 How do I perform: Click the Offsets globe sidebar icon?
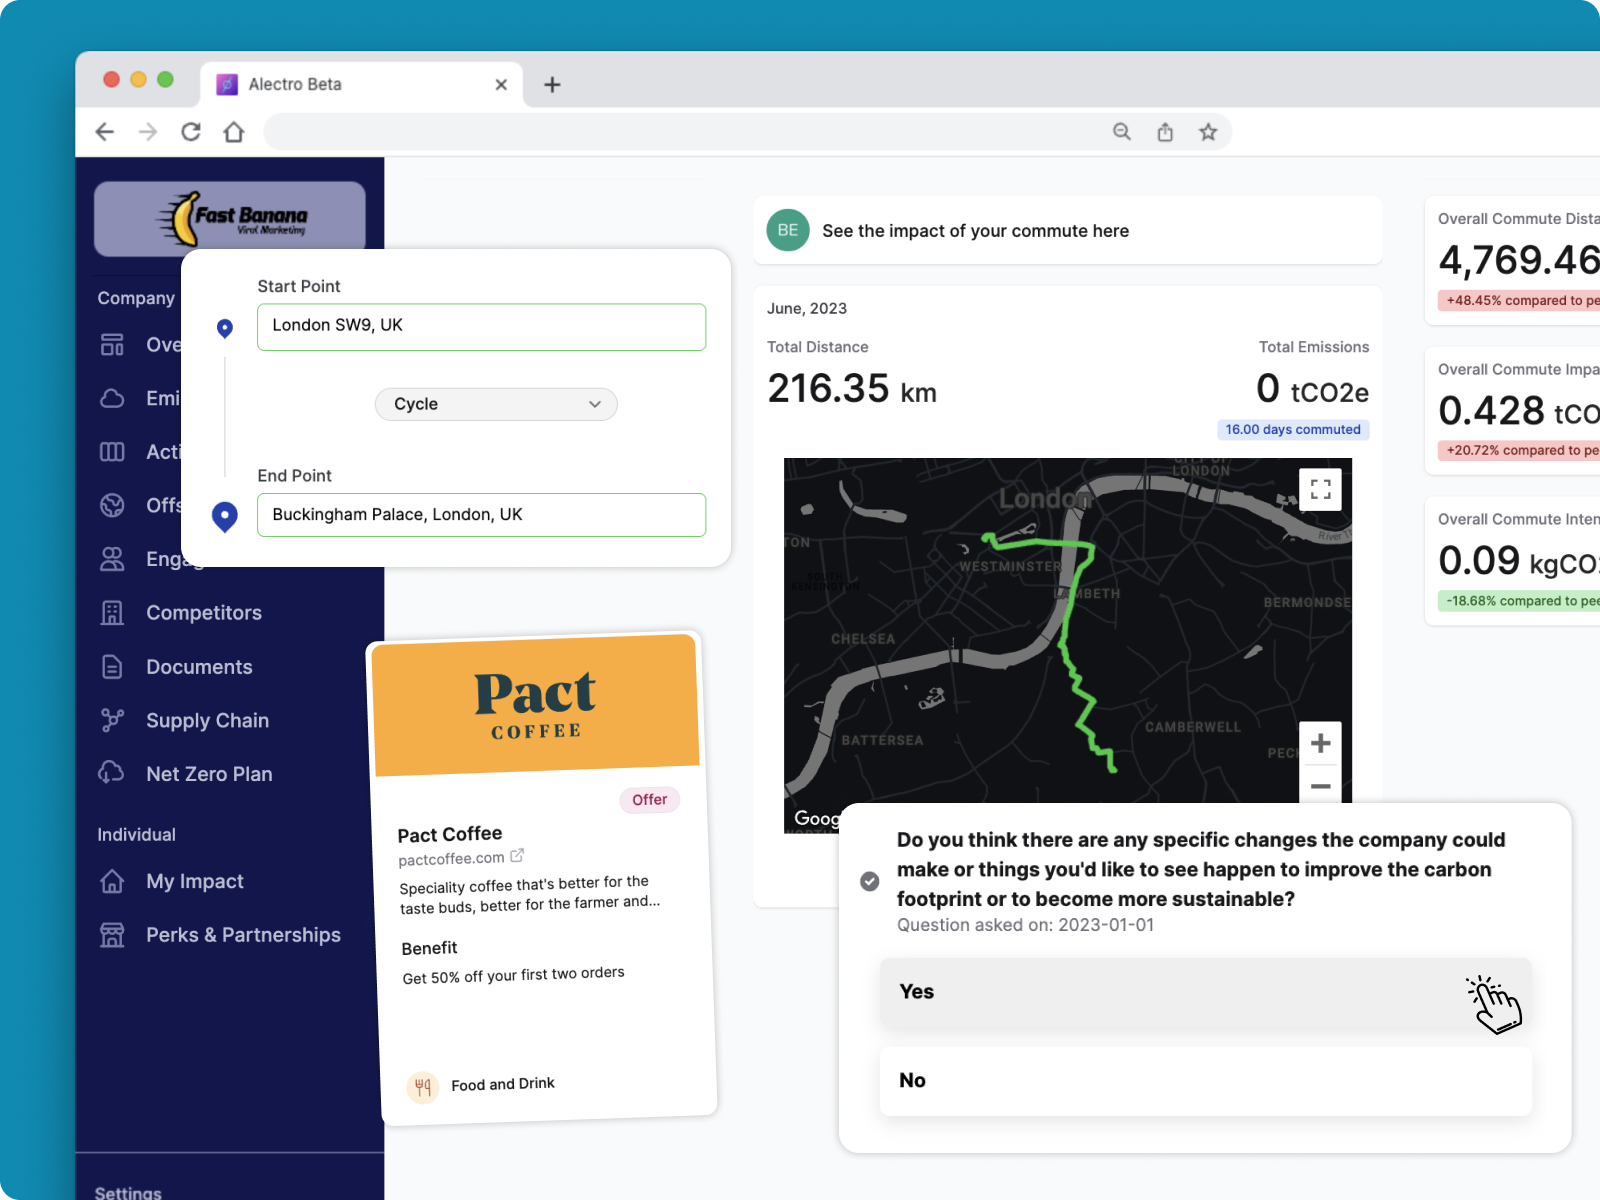(112, 505)
